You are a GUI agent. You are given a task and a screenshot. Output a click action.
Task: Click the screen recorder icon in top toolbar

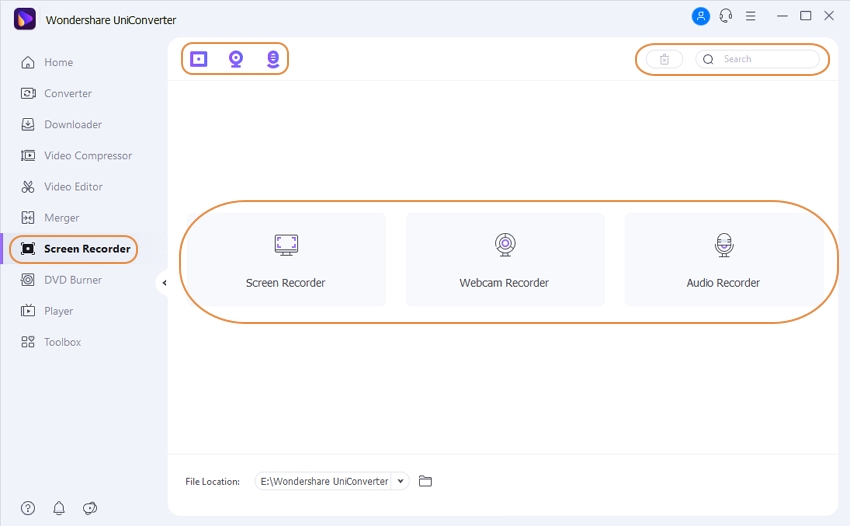(x=199, y=59)
